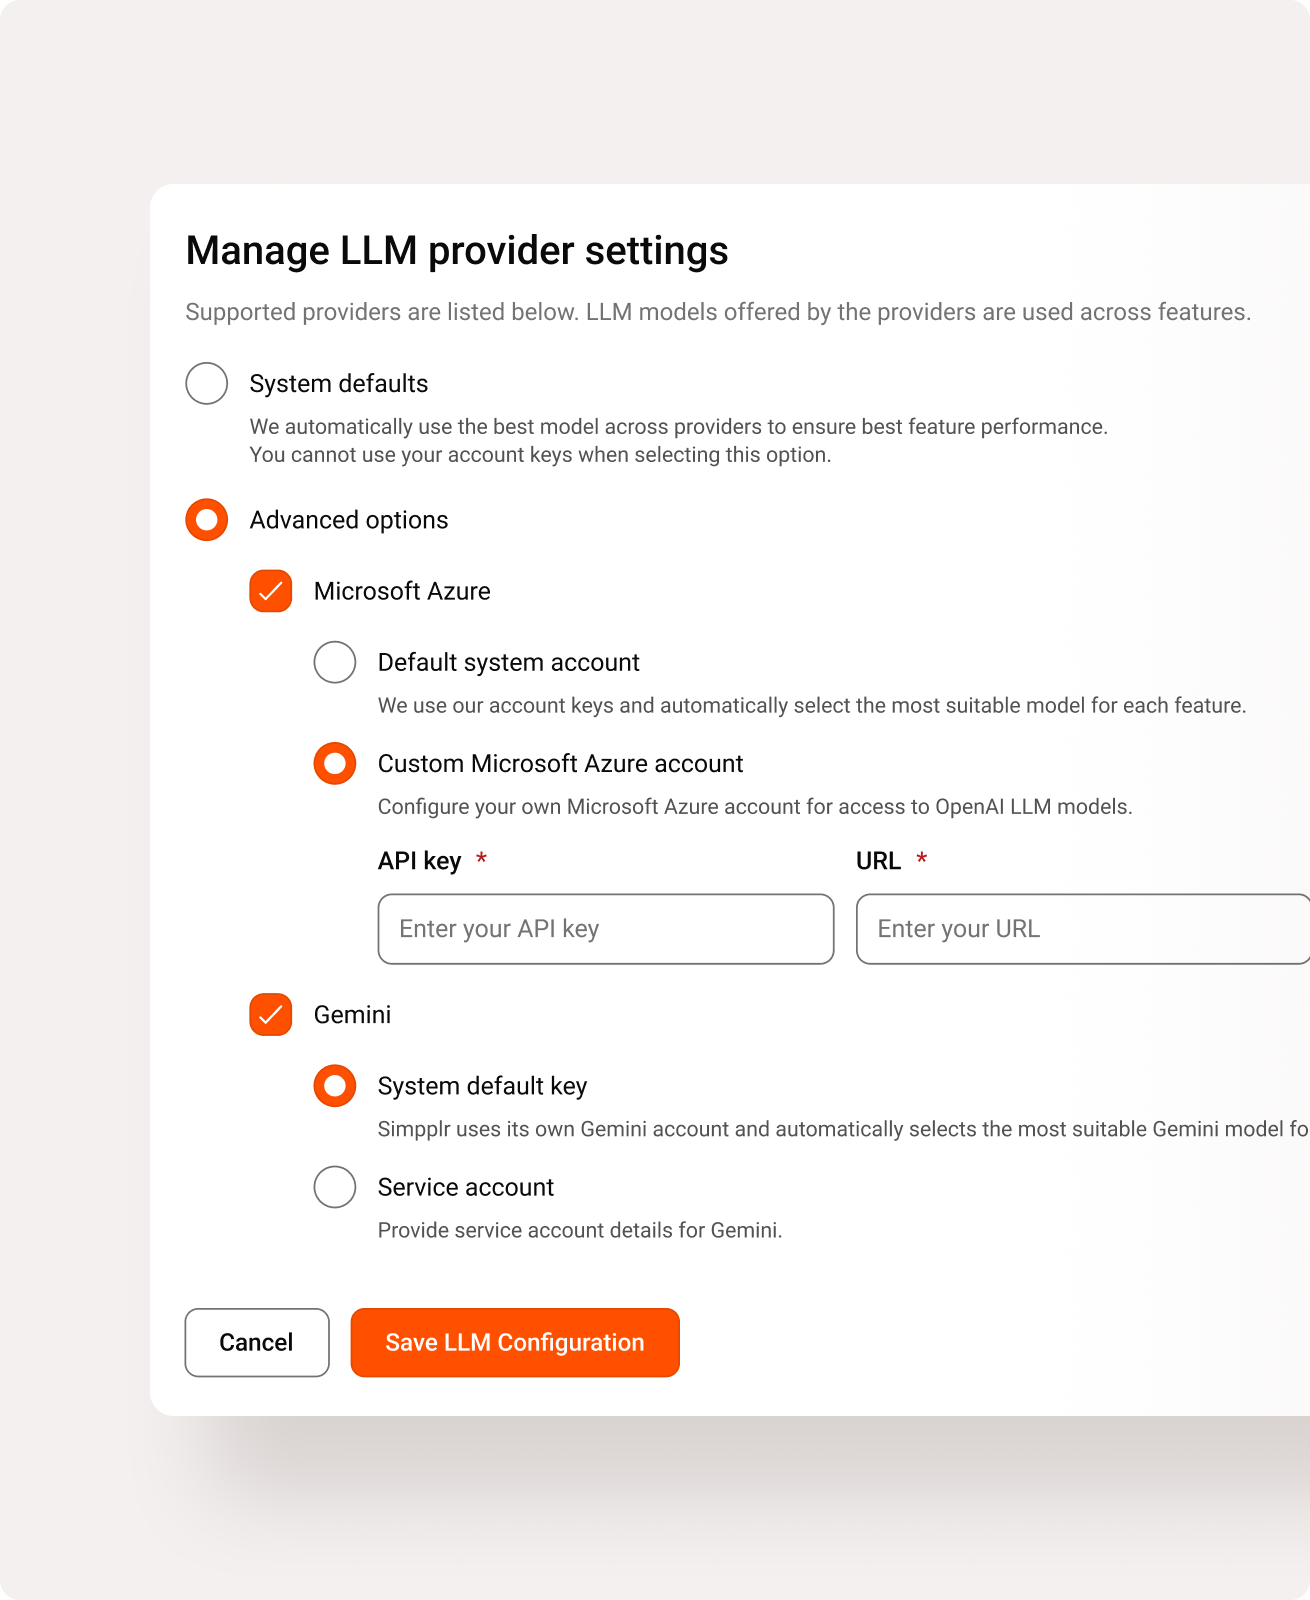The width and height of the screenshot is (1310, 1600).
Task: Click the 'We automatically use the best model' text
Action: click(x=679, y=427)
